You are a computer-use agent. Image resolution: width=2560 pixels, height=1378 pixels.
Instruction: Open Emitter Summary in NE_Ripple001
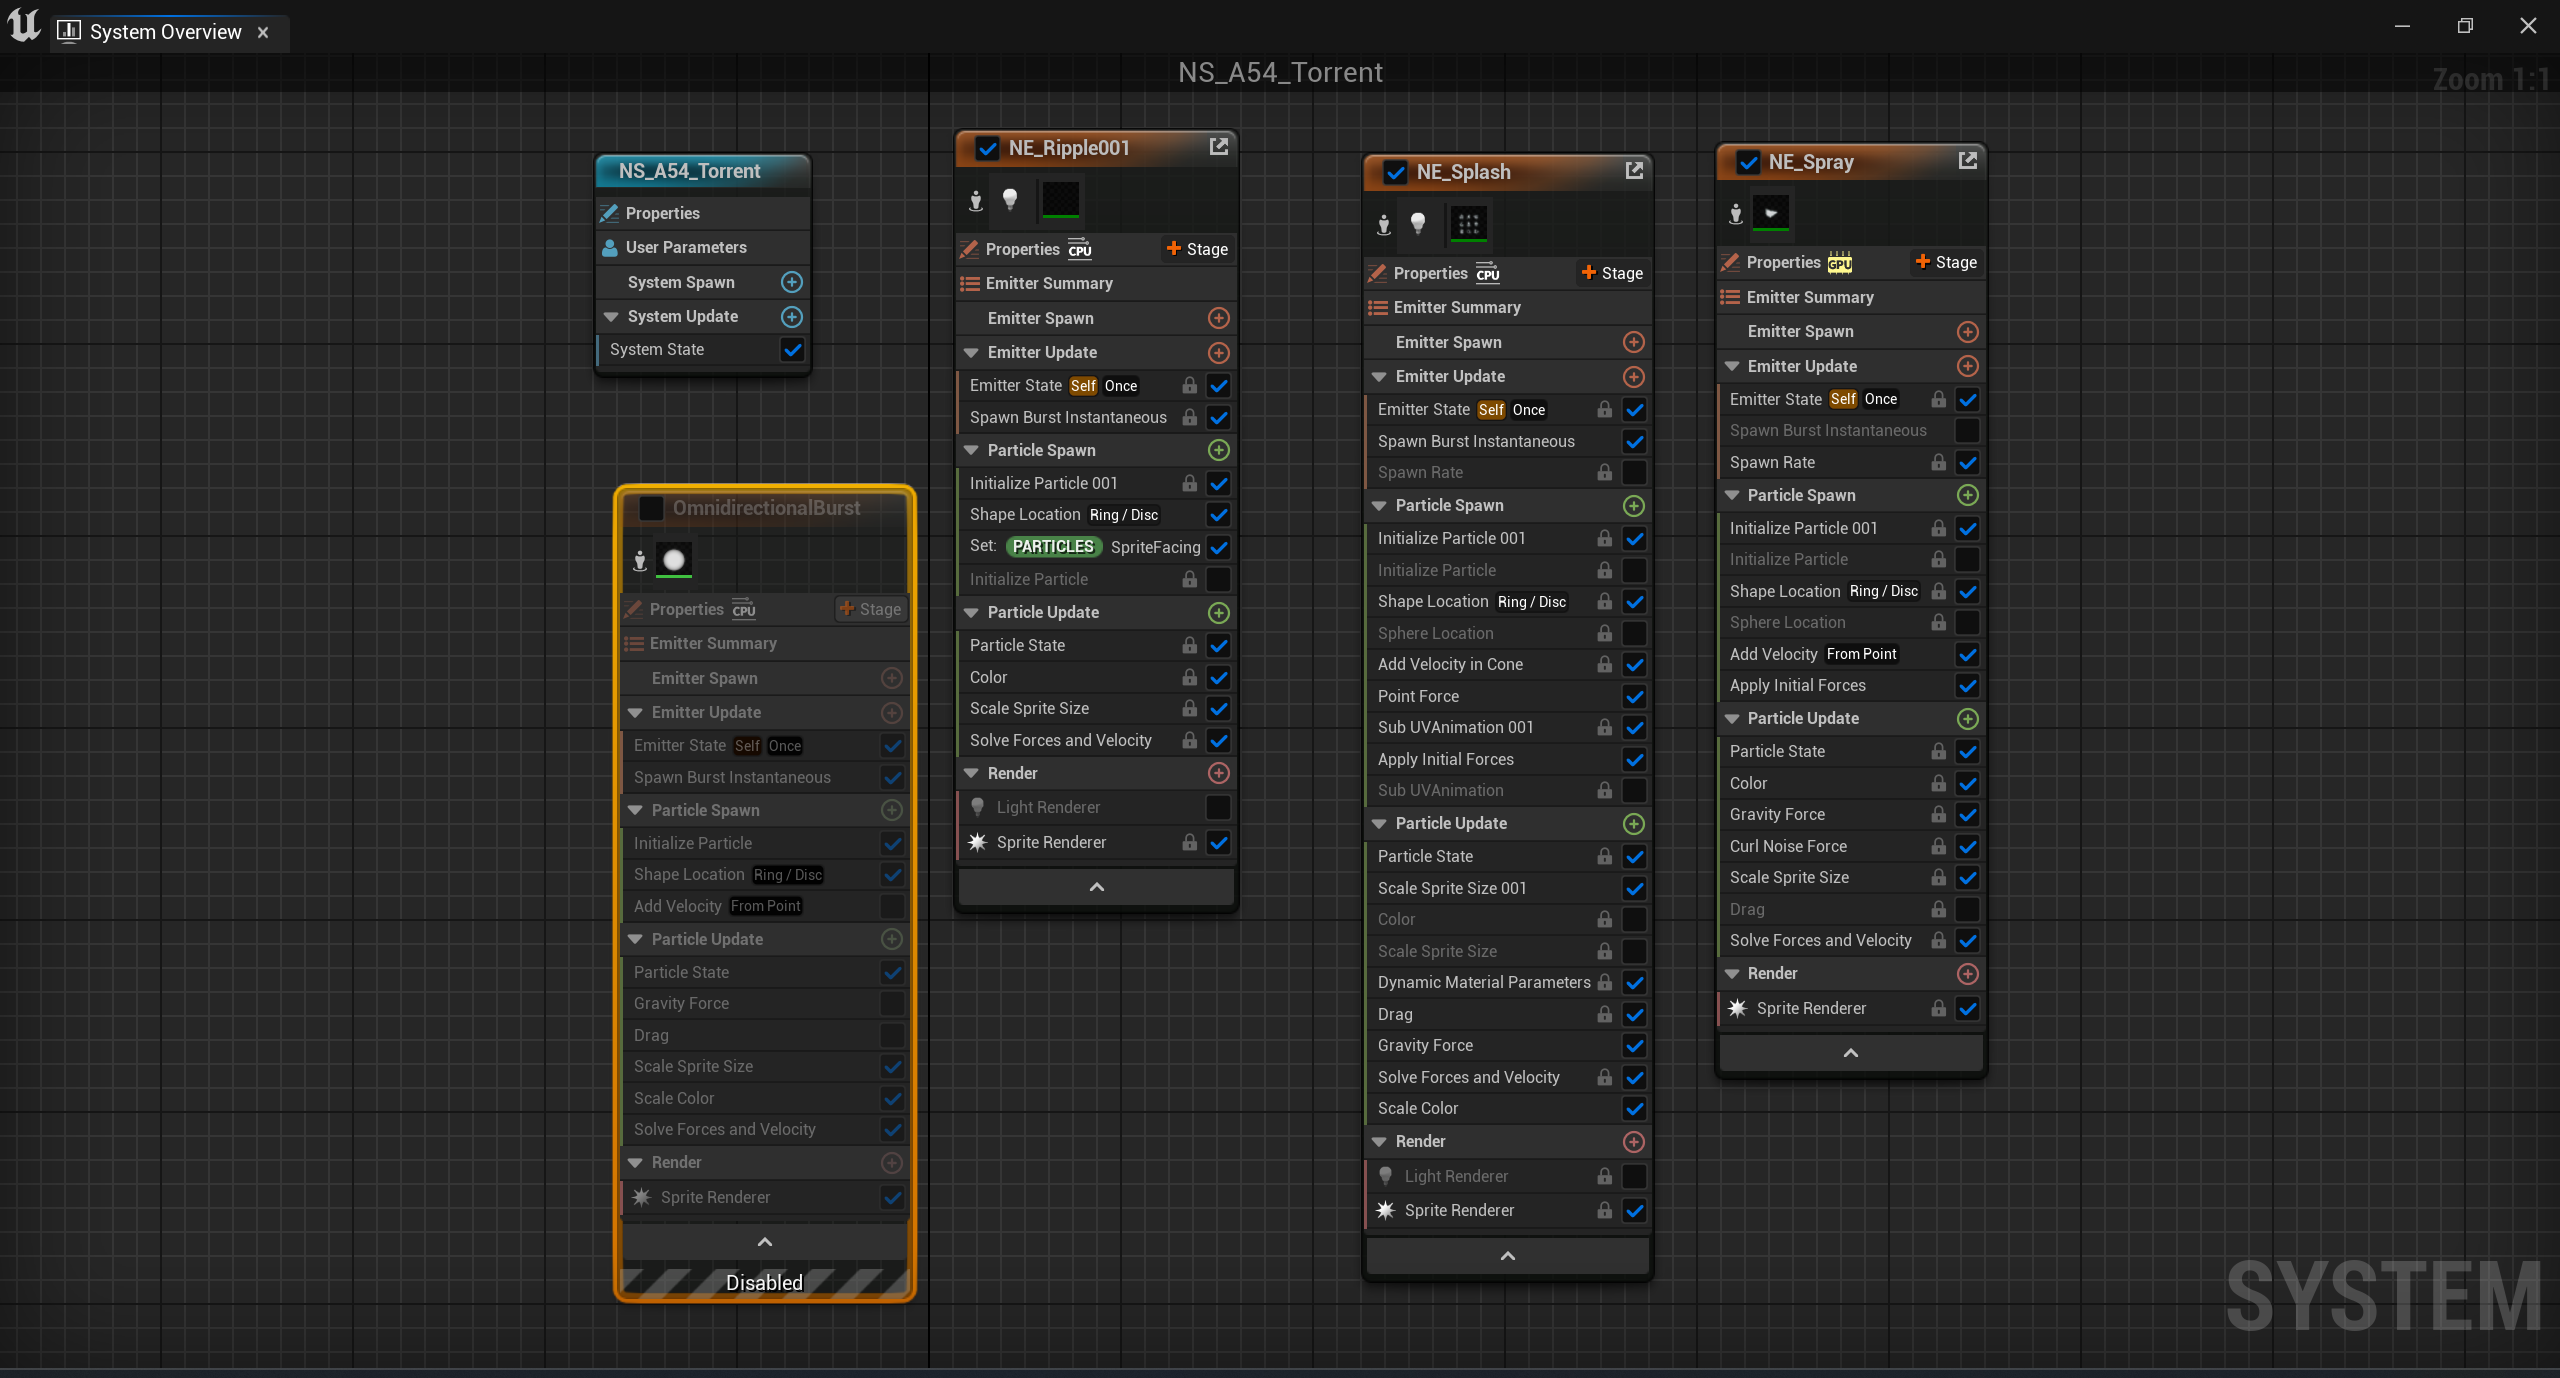coord(1096,283)
